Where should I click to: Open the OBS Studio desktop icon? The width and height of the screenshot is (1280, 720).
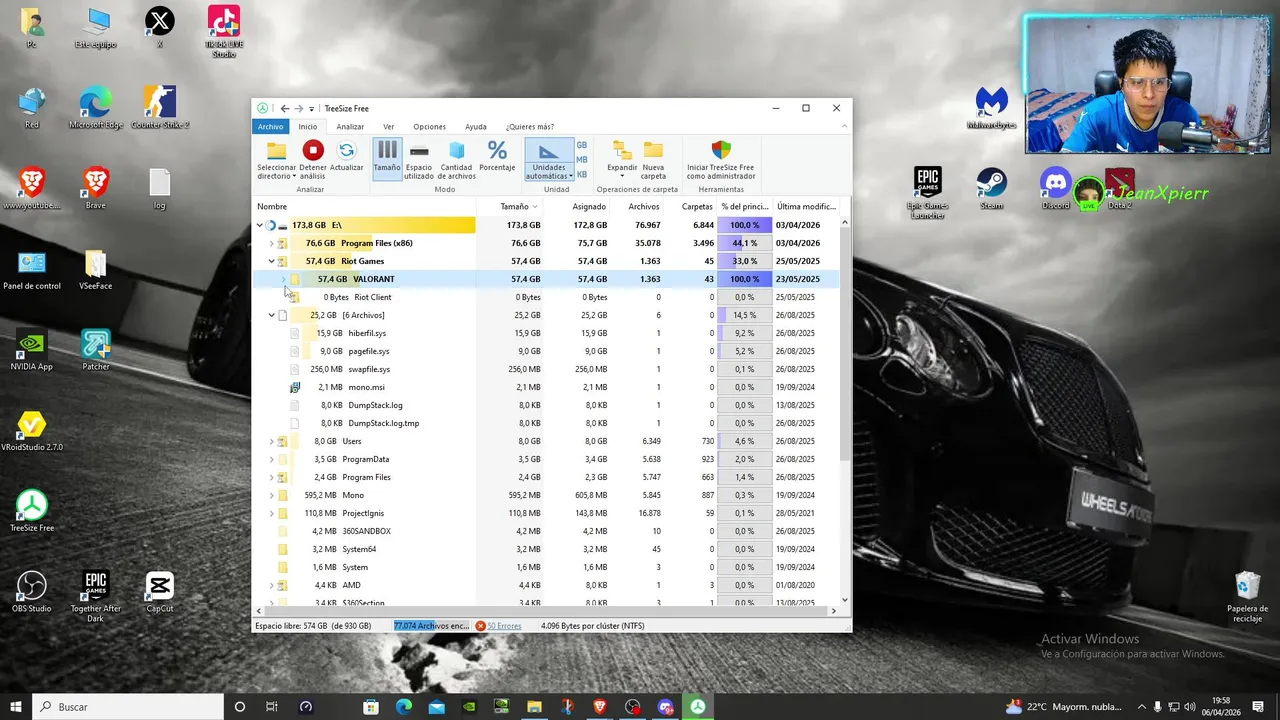(32, 591)
